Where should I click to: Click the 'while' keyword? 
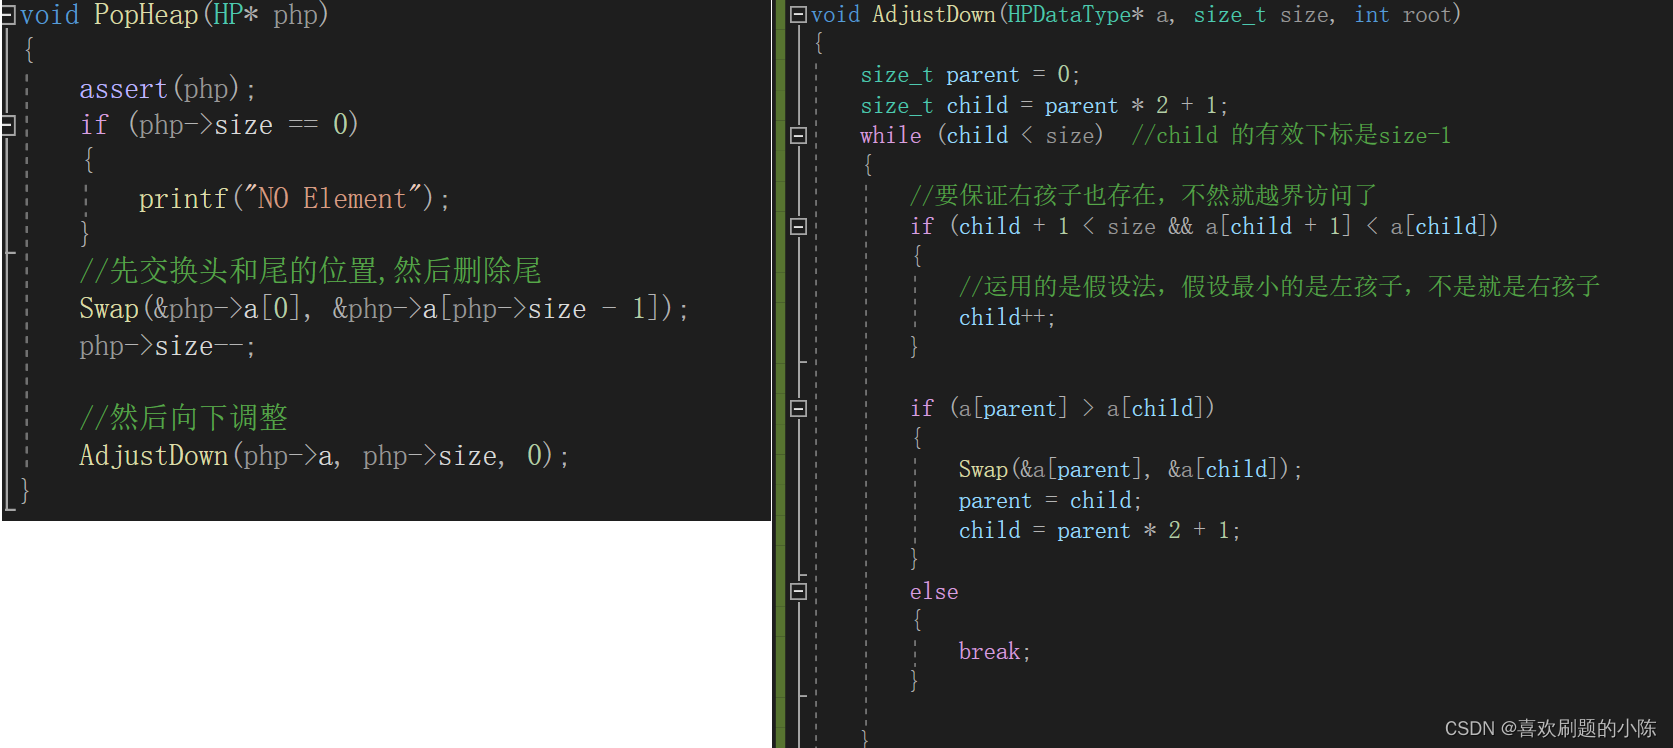pyautogui.click(x=891, y=135)
